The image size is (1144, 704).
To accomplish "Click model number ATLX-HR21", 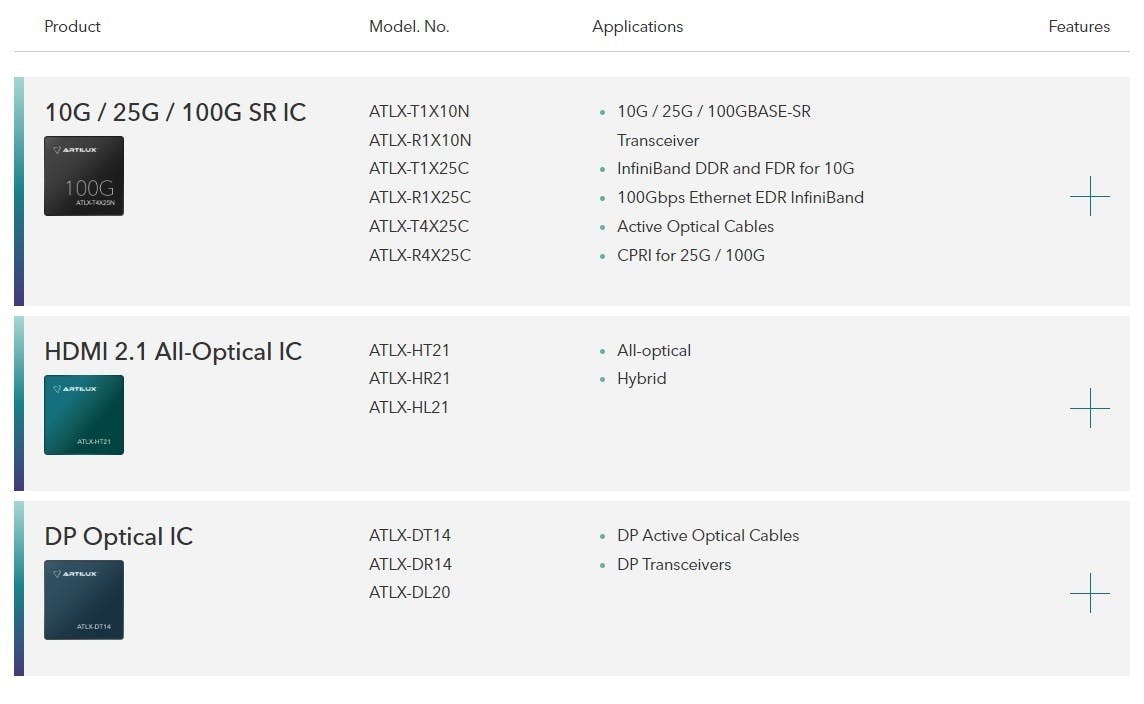I will coord(409,379).
